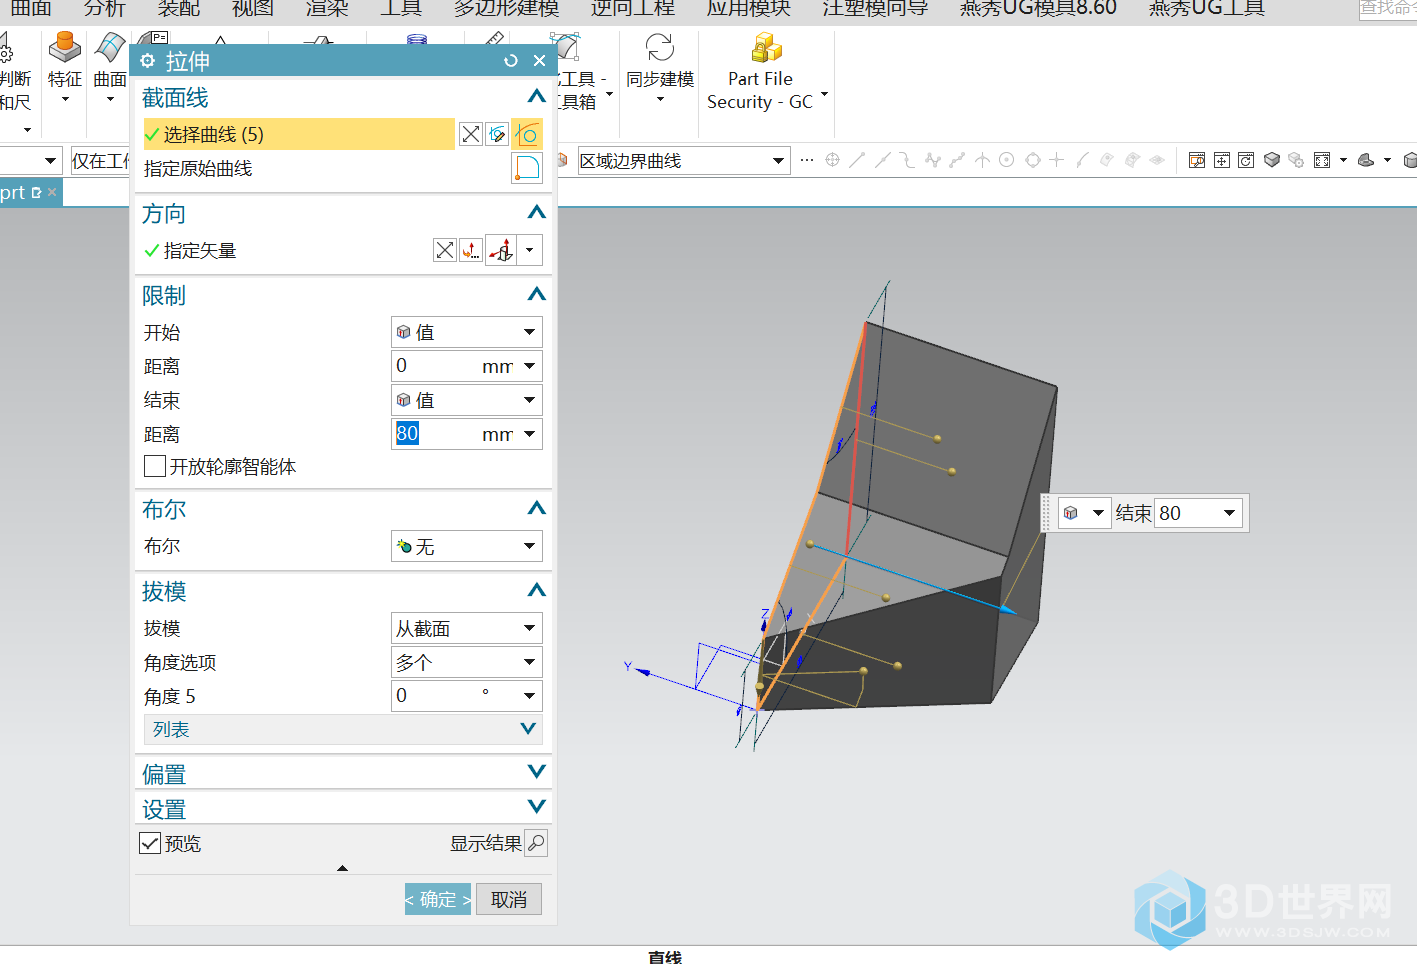
Task: Open the 结束 value type dropdown
Action: [x=467, y=400]
